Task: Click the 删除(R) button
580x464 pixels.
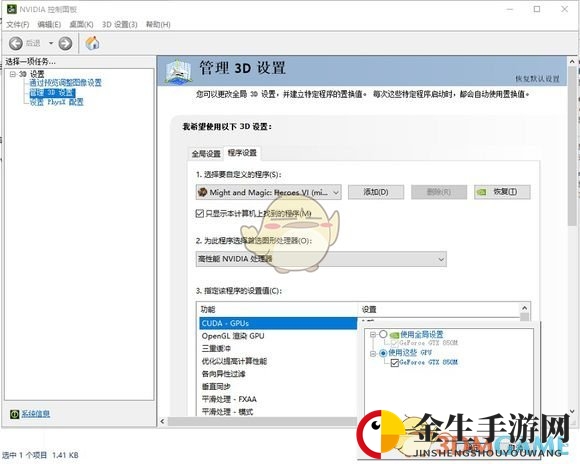Action: point(439,192)
